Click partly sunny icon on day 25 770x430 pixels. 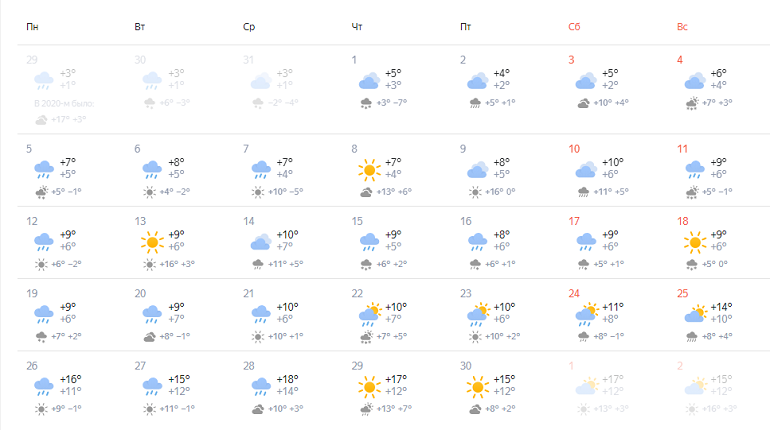tap(696, 314)
